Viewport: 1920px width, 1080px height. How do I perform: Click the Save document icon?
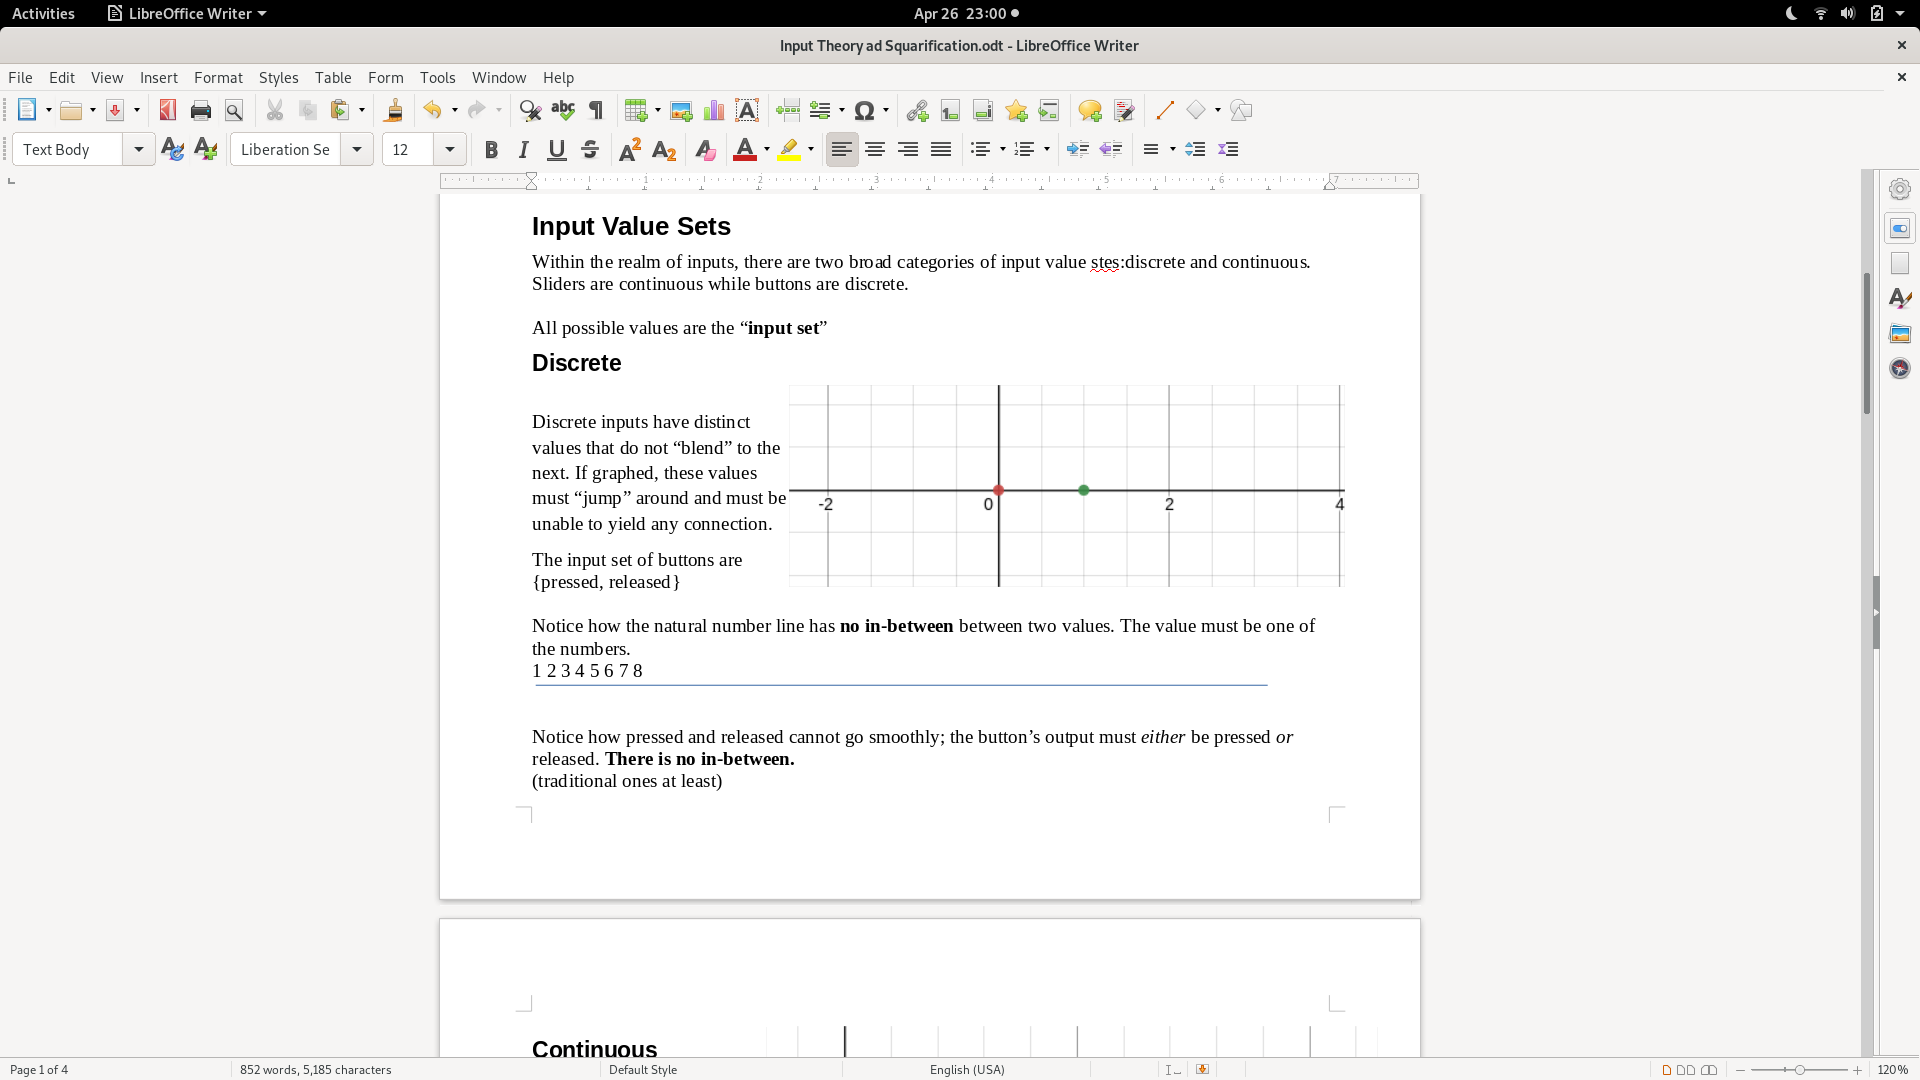[115, 111]
